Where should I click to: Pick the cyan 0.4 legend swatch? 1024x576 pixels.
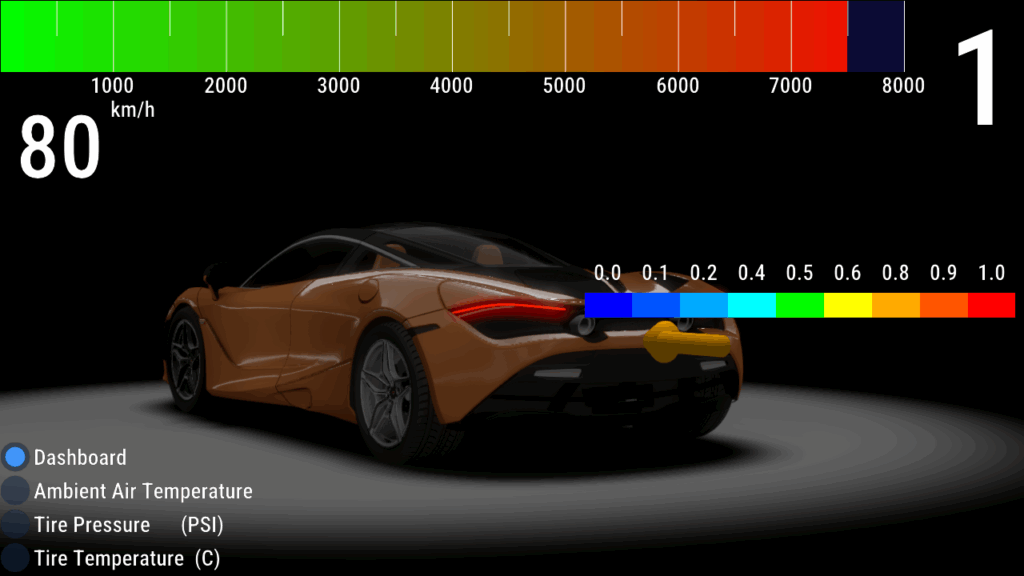pos(752,305)
